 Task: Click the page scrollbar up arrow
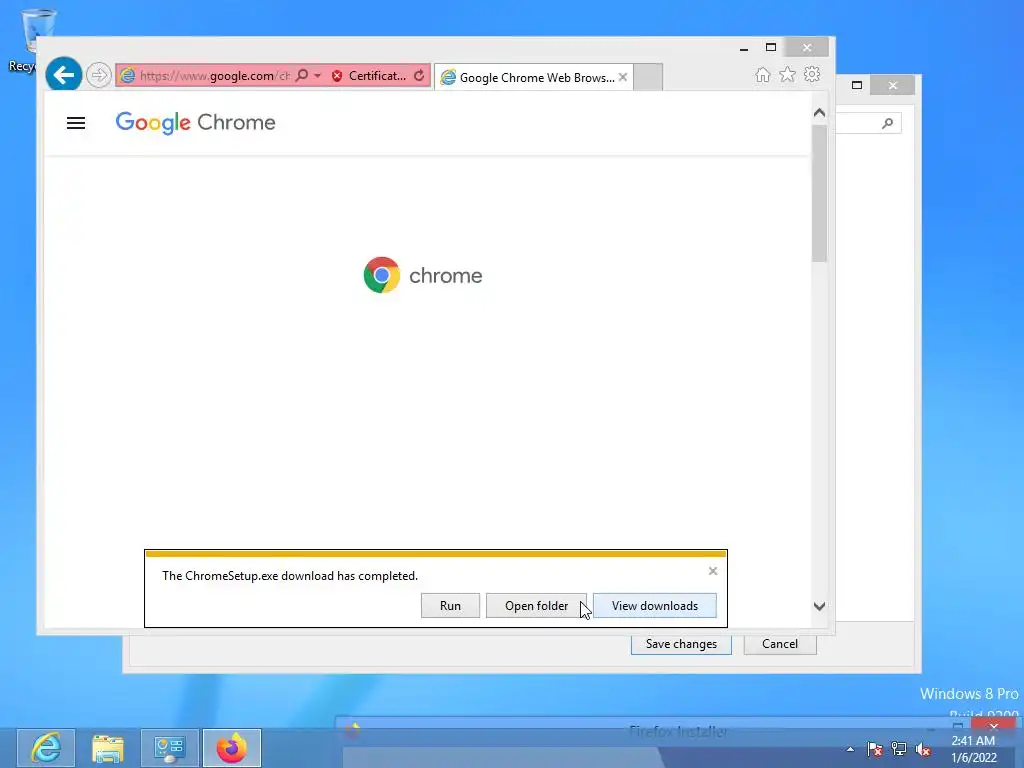click(x=820, y=113)
